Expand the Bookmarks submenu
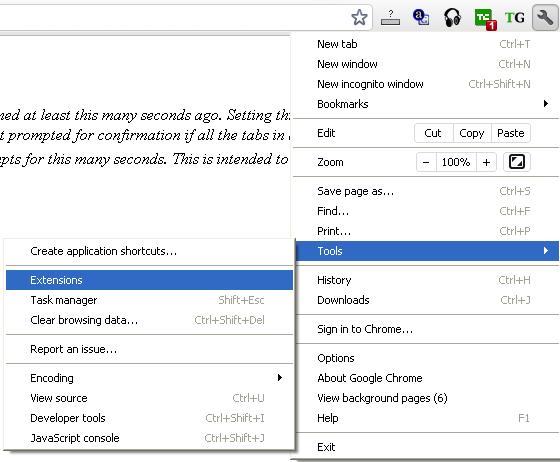 click(425, 104)
